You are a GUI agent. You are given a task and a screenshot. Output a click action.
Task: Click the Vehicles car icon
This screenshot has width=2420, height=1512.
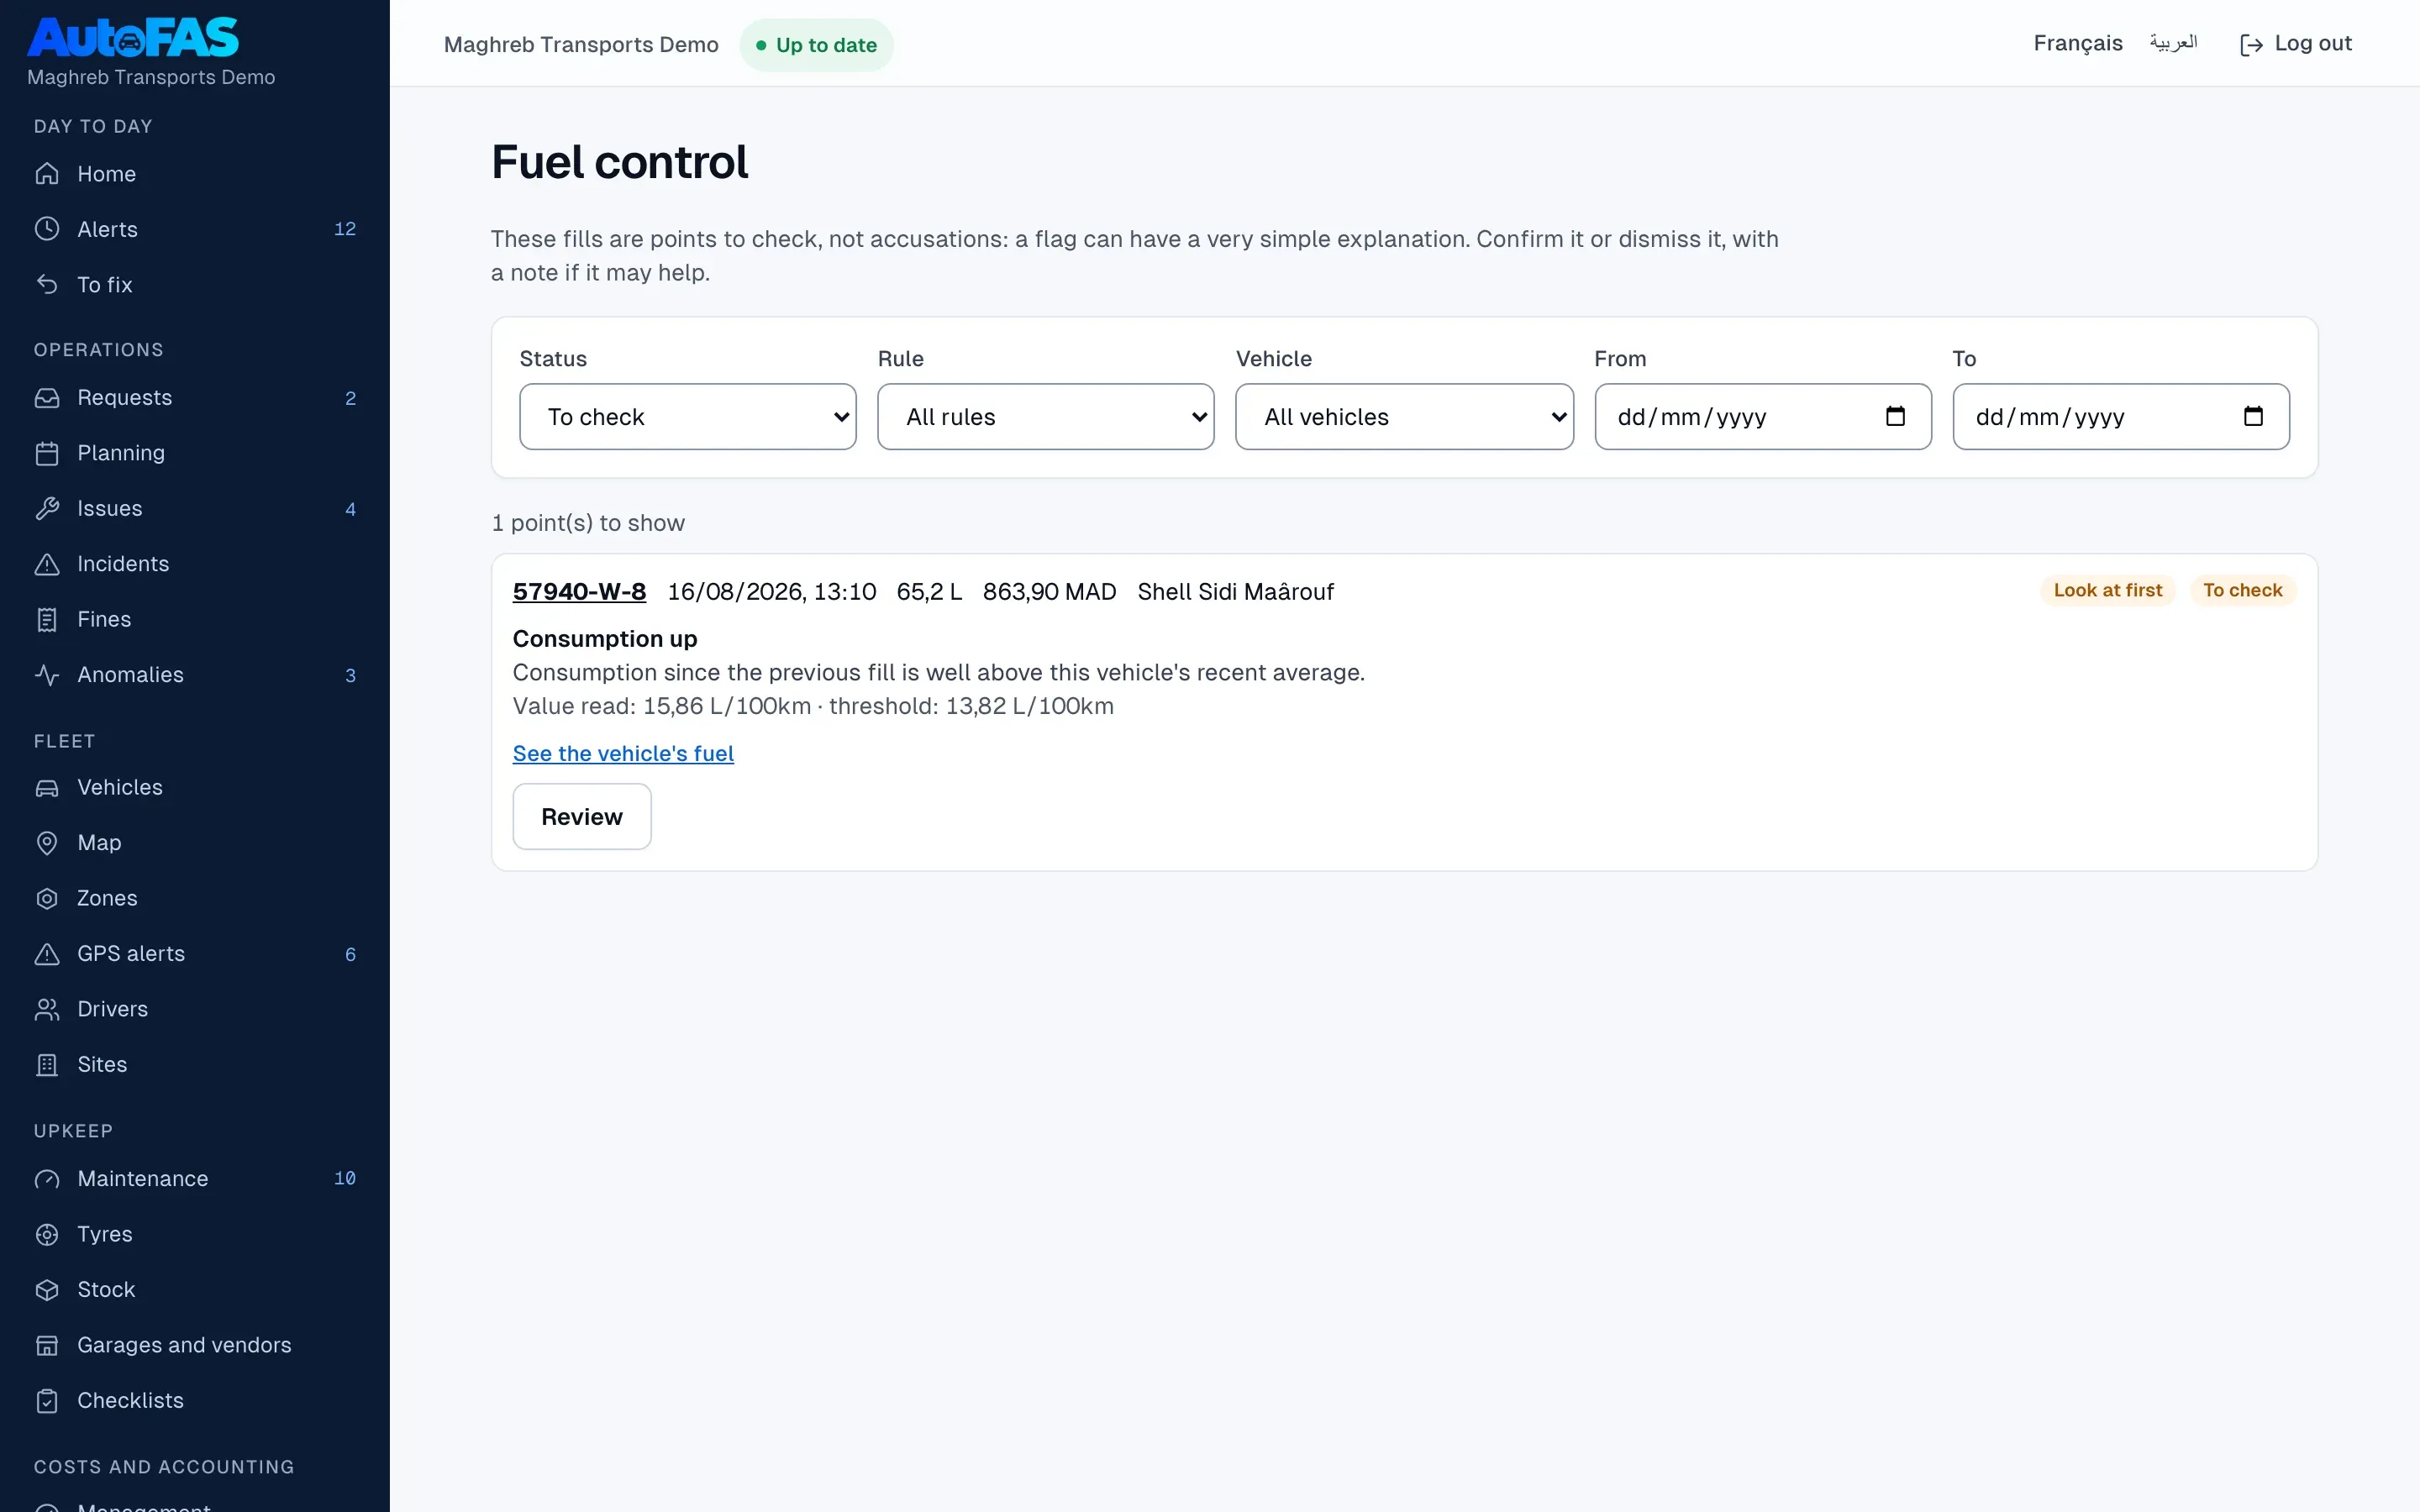pos(47,788)
